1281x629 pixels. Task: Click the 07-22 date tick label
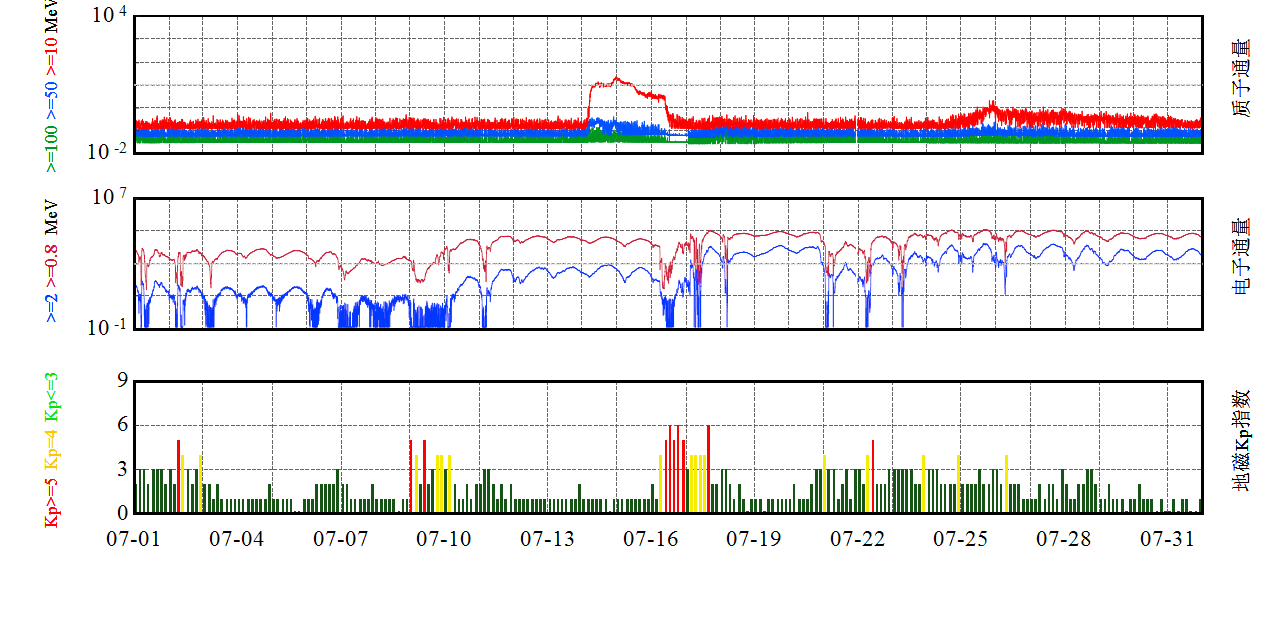(x=858, y=539)
